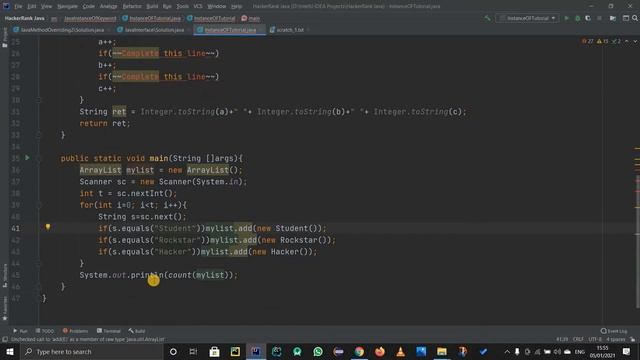Image resolution: width=640 pixels, height=360 pixels.
Task: Click the main method breadcrumb
Action: coord(251,18)
